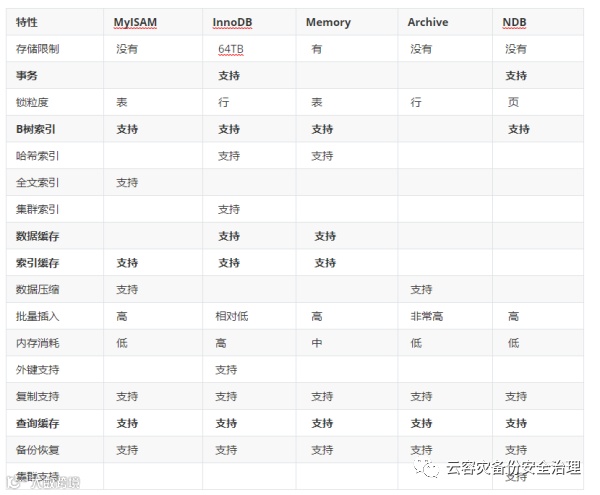Image resolution: width=600 pixels, height=495 pixels.
Task: Select the 索引缓存 row label
Action: (38, 263)
